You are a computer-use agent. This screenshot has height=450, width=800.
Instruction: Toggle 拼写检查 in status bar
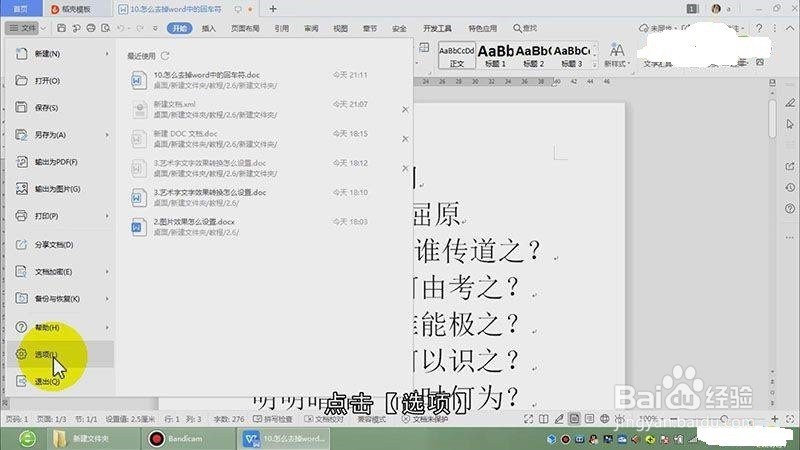[x=272, y=419]
